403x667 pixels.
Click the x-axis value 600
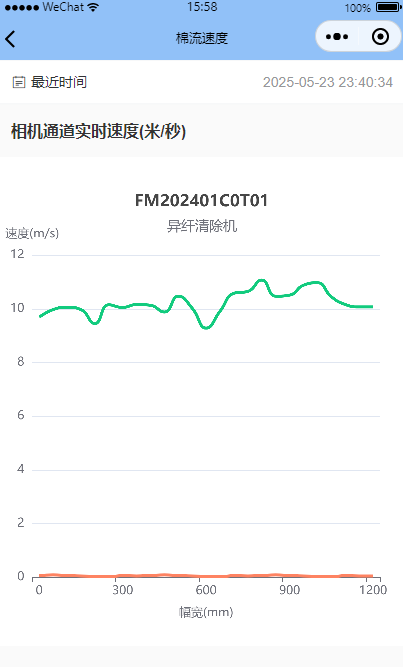click(x=206, y=590)
